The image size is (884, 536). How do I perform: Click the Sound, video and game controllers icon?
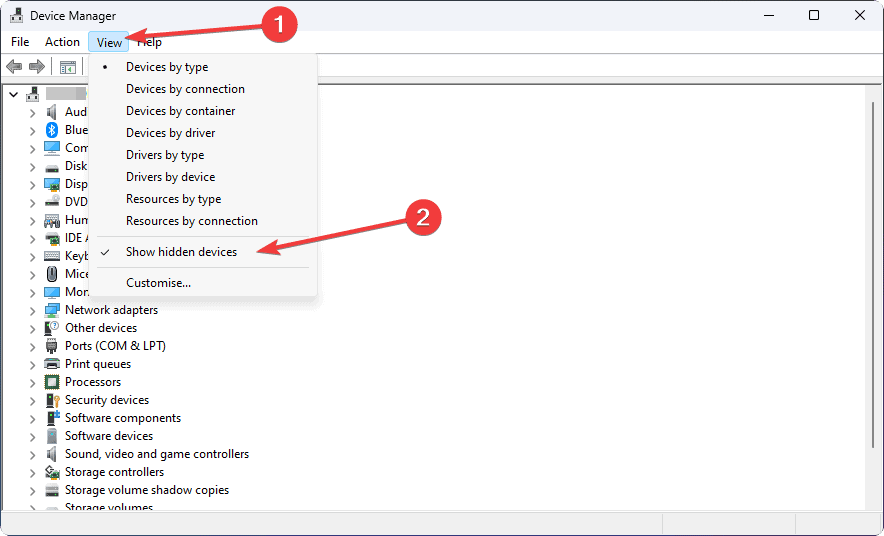pos(52,454)
